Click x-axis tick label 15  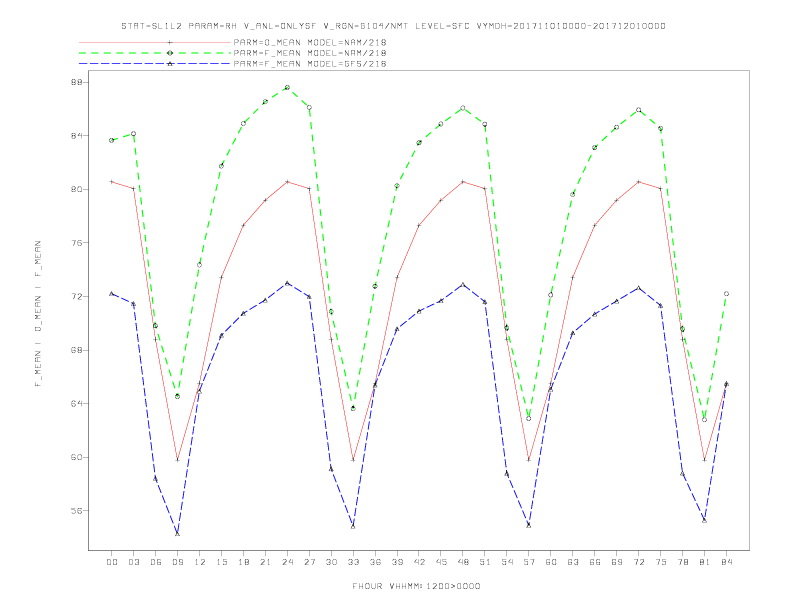point(221,562)
